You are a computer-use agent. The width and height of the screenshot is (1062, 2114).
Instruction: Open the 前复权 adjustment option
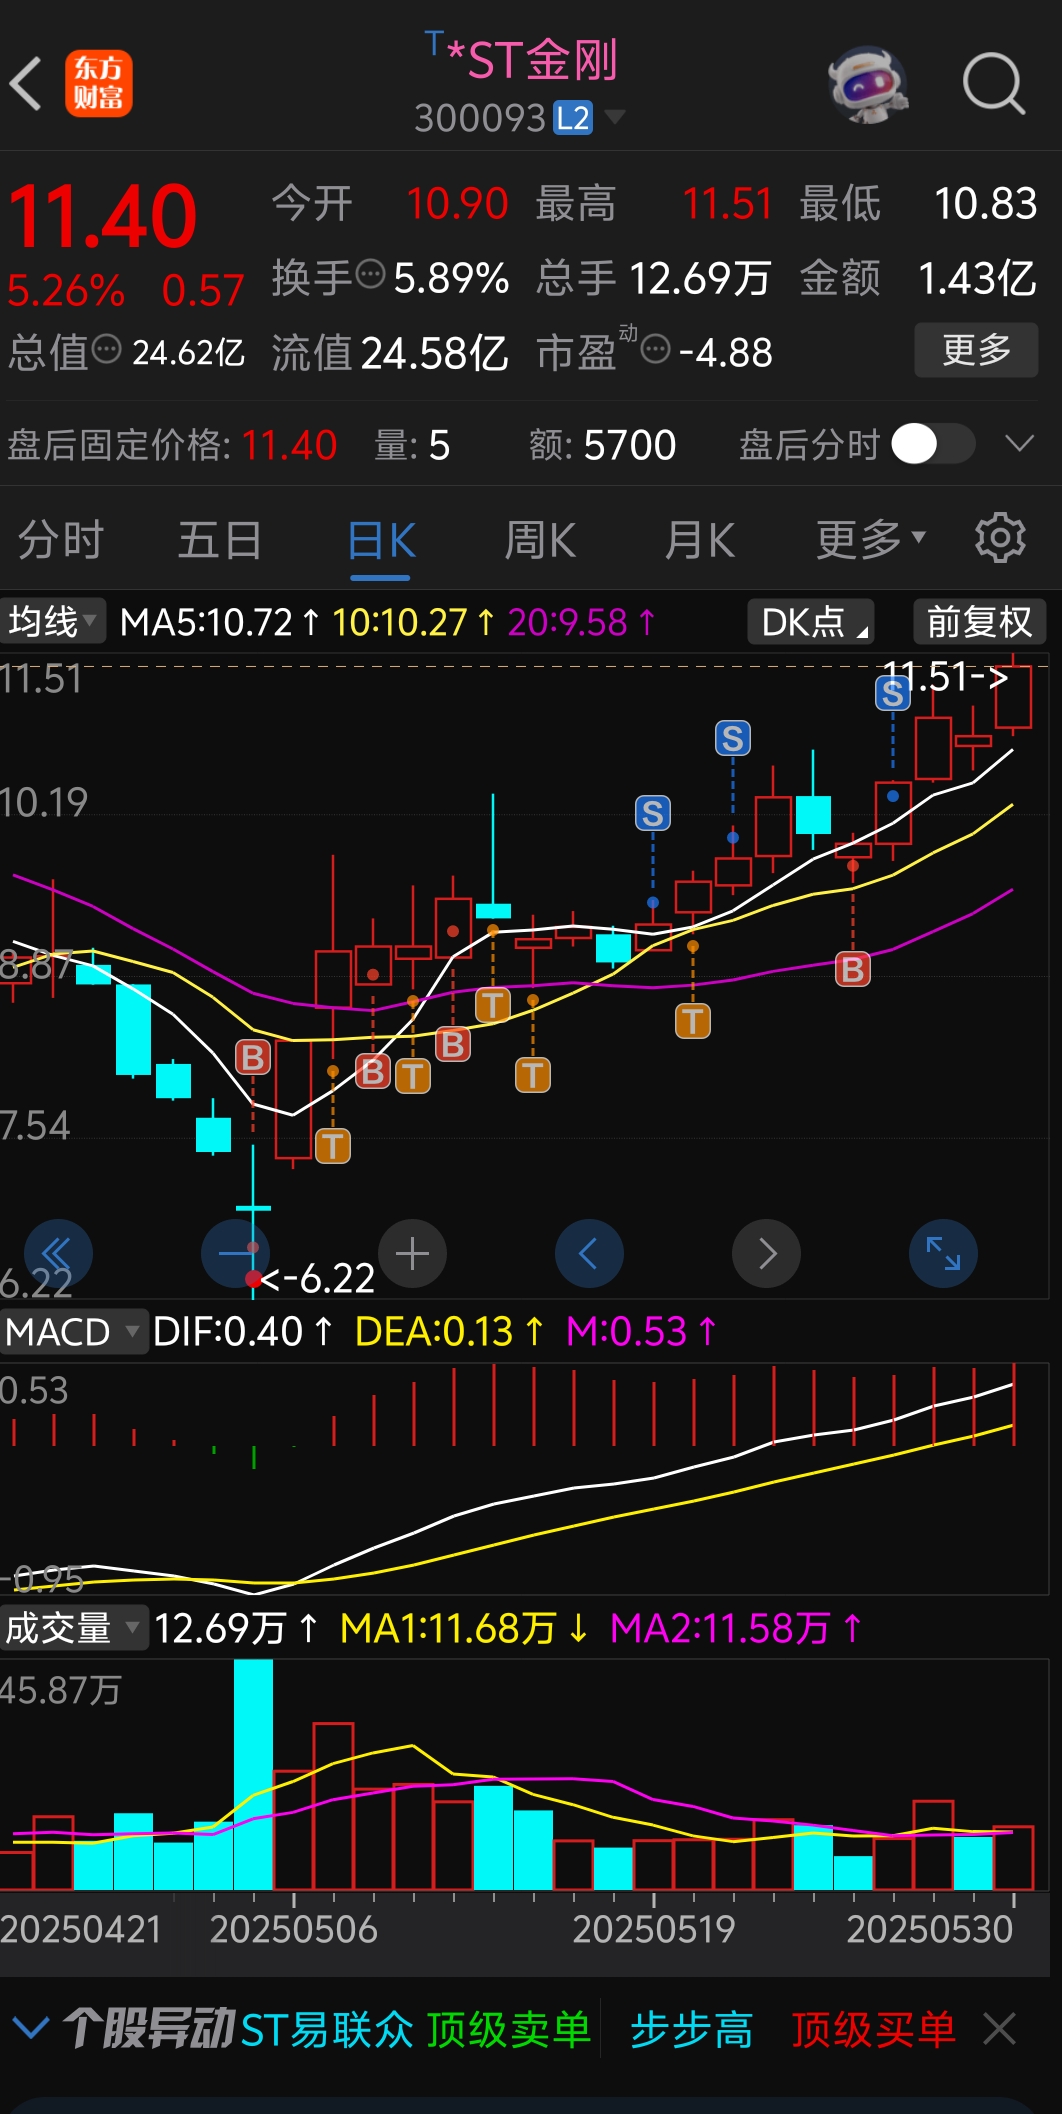(980, 622)
